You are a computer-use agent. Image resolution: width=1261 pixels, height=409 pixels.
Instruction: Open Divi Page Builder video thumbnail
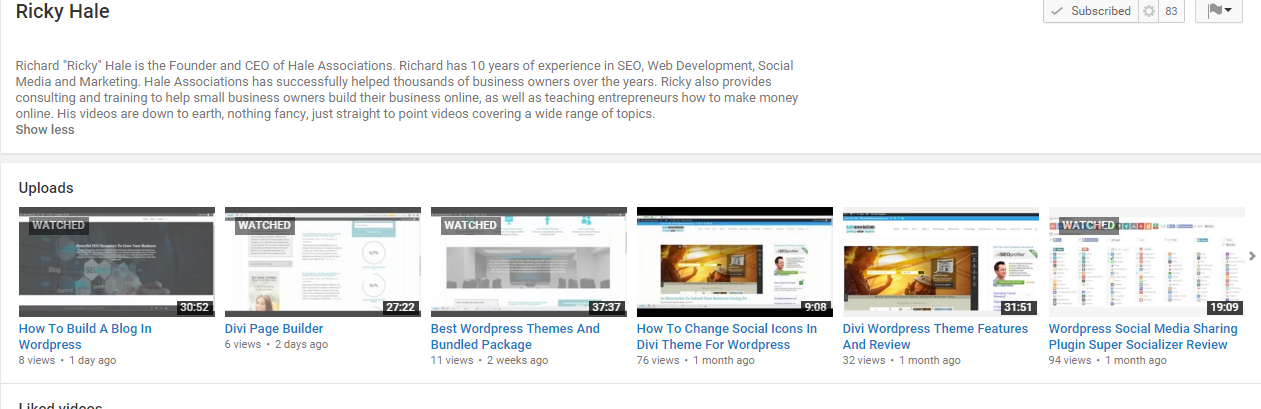click(x=323, y=262)
